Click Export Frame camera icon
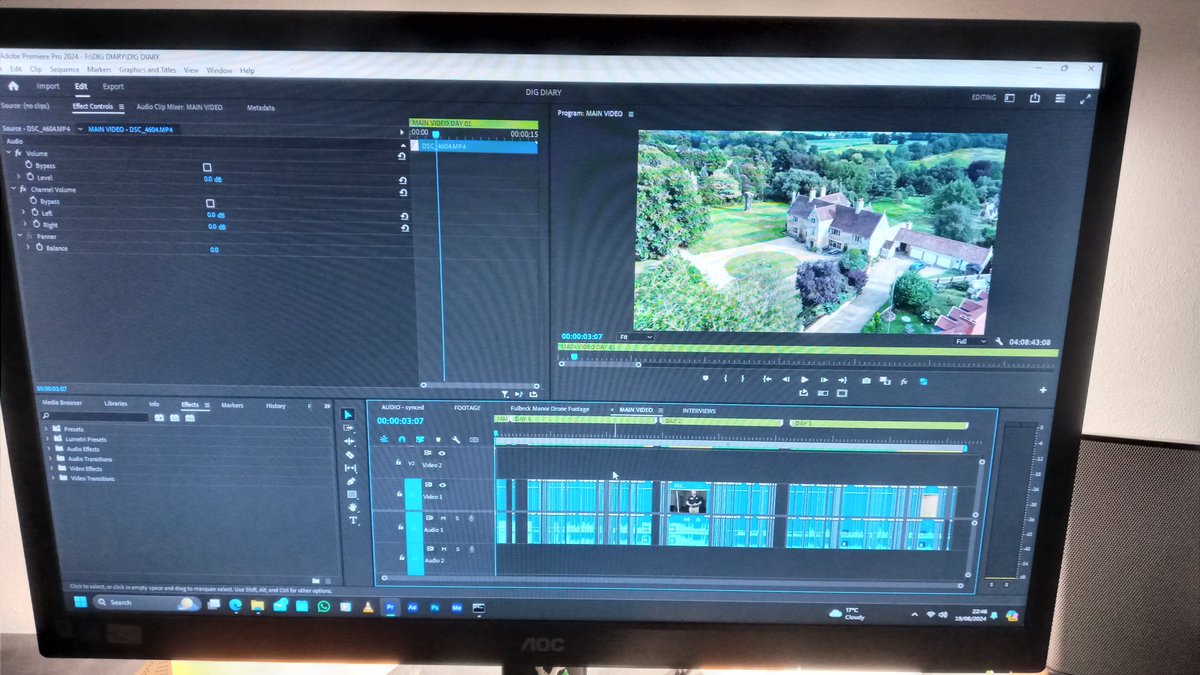The image size is (1200, 675). [x=866, y=381]
